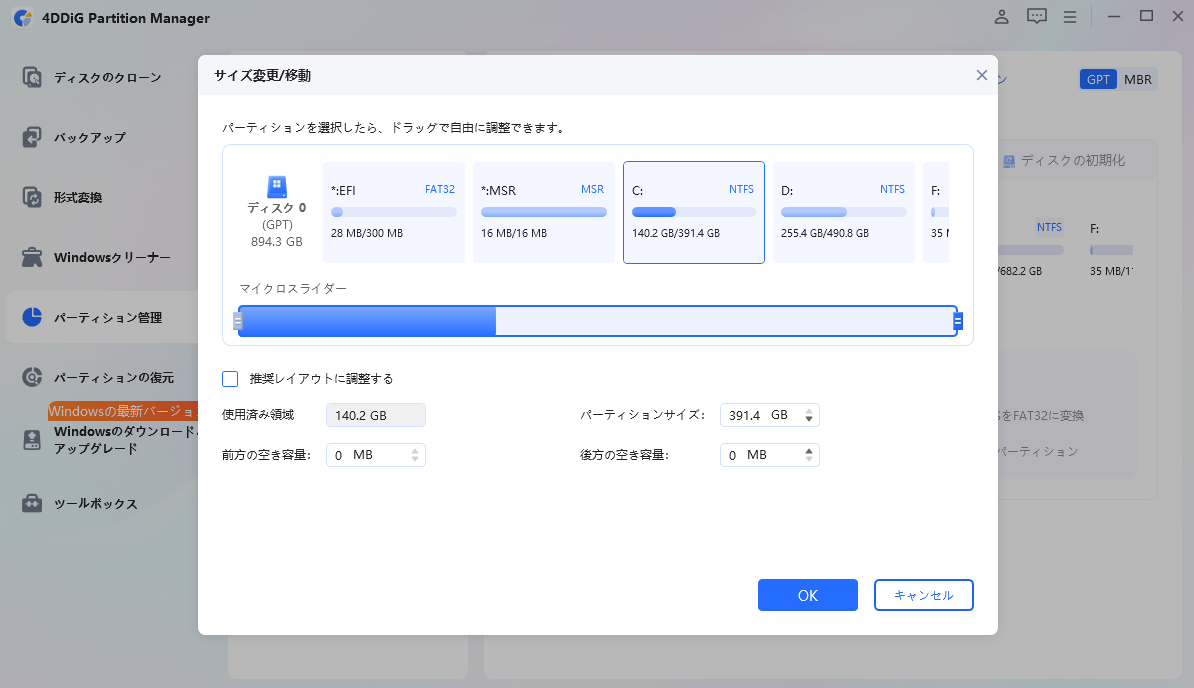Click the right handle of micro slider
Image resolution: width=1194 pixels, height=688 pixels.
(x=958, y=321)
